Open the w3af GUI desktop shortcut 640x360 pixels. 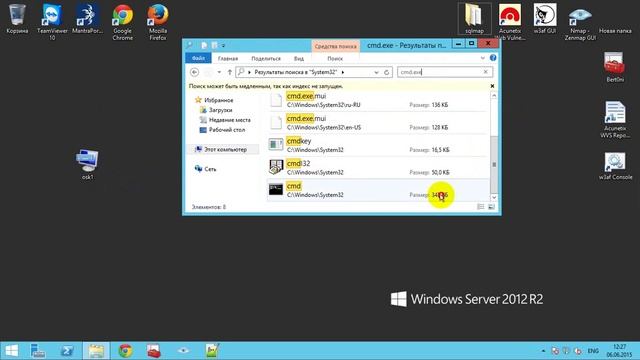point(544,18)
